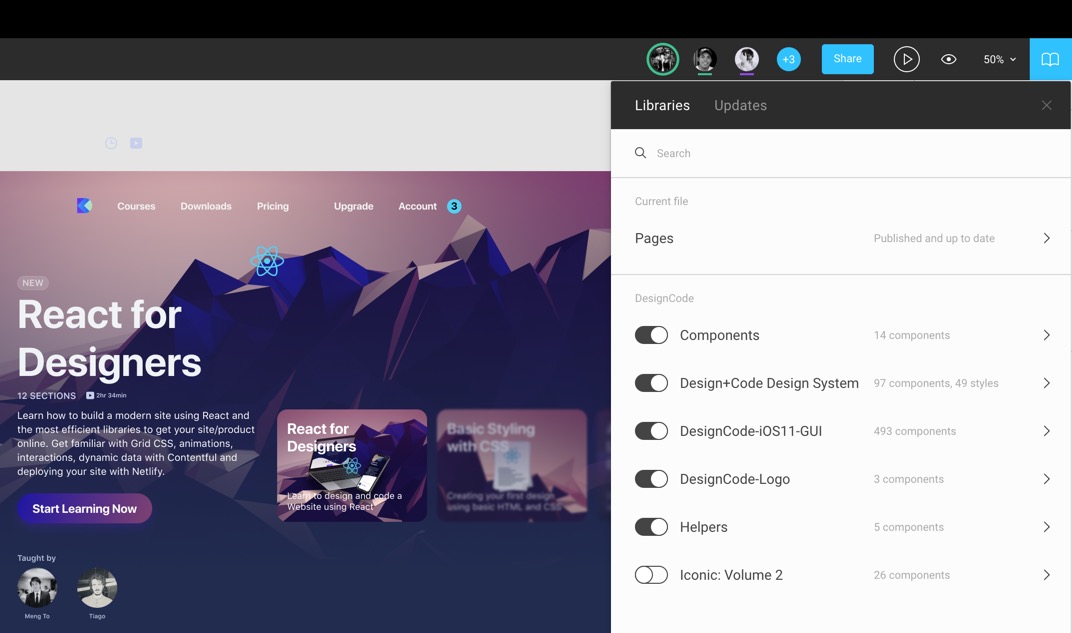Click the video icon next to 2hr 34min
The image size is (1072, 633).
pyautogui.click(x=90, y=395)
